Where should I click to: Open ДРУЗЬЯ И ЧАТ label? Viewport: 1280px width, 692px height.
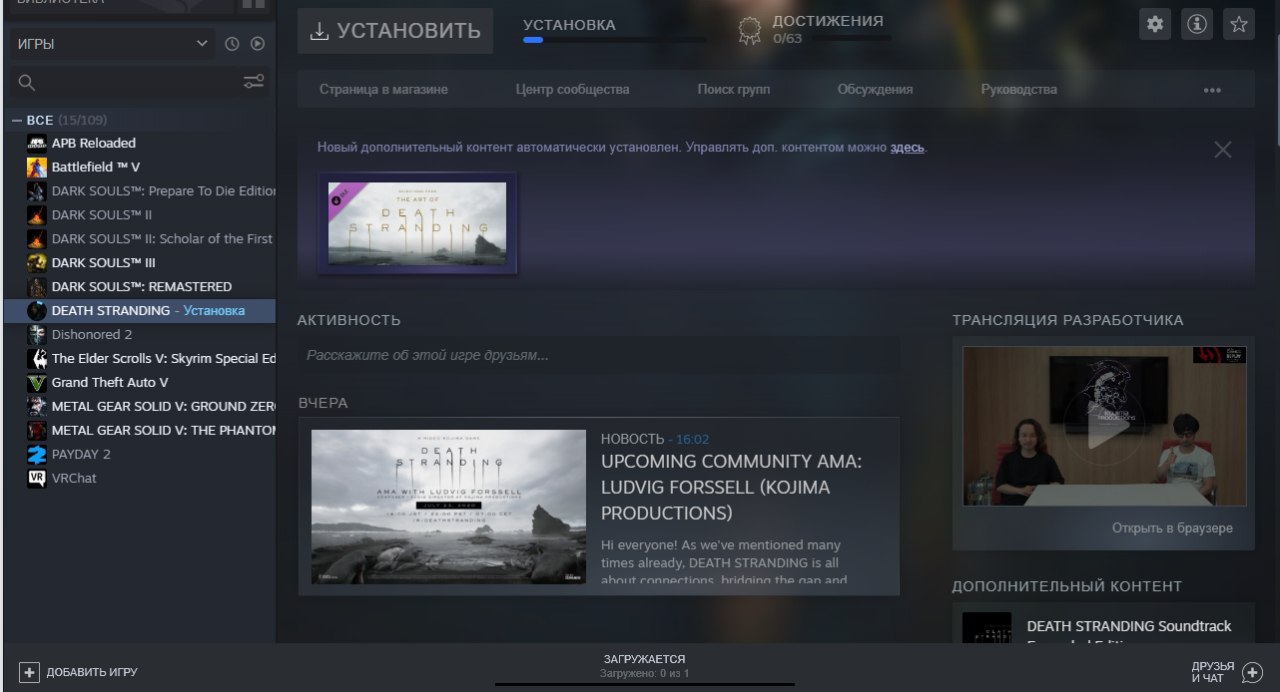point(1213,672)
